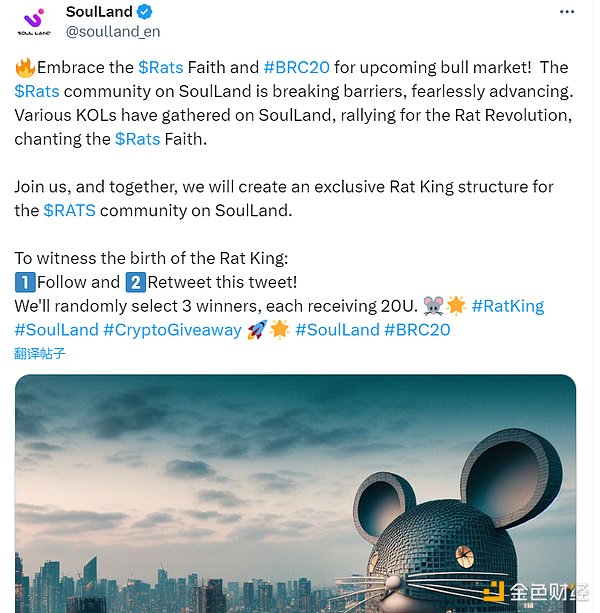Open the final #BRC20 hashtag ending the tweet
This screenshot has height=613, width=600.
coord(417,330)
